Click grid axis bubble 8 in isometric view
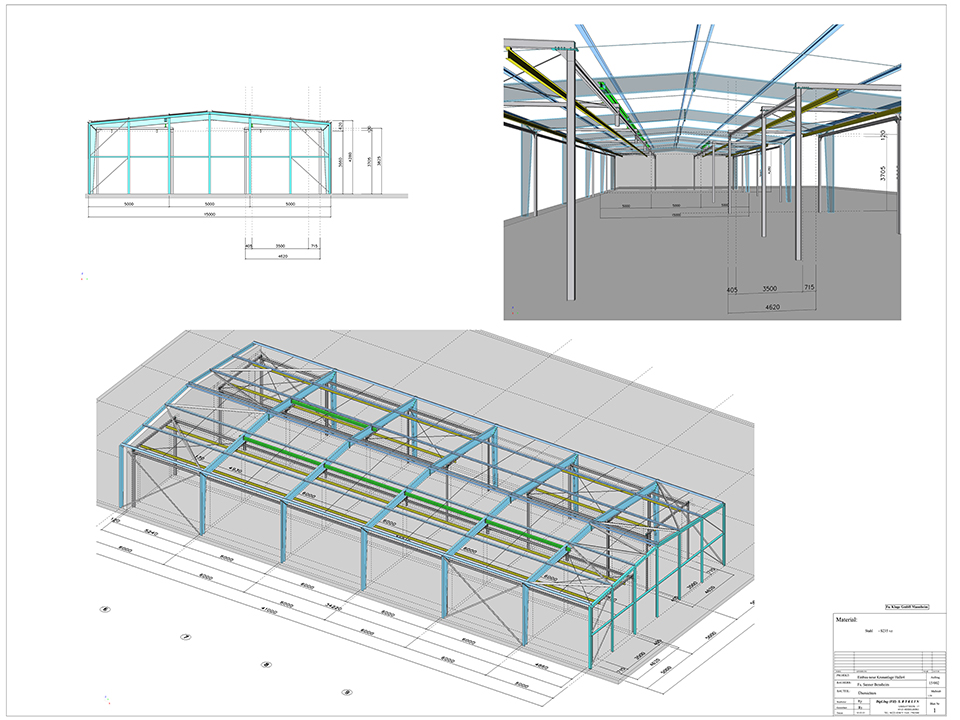960x720 pixels. tap(266, 663)
